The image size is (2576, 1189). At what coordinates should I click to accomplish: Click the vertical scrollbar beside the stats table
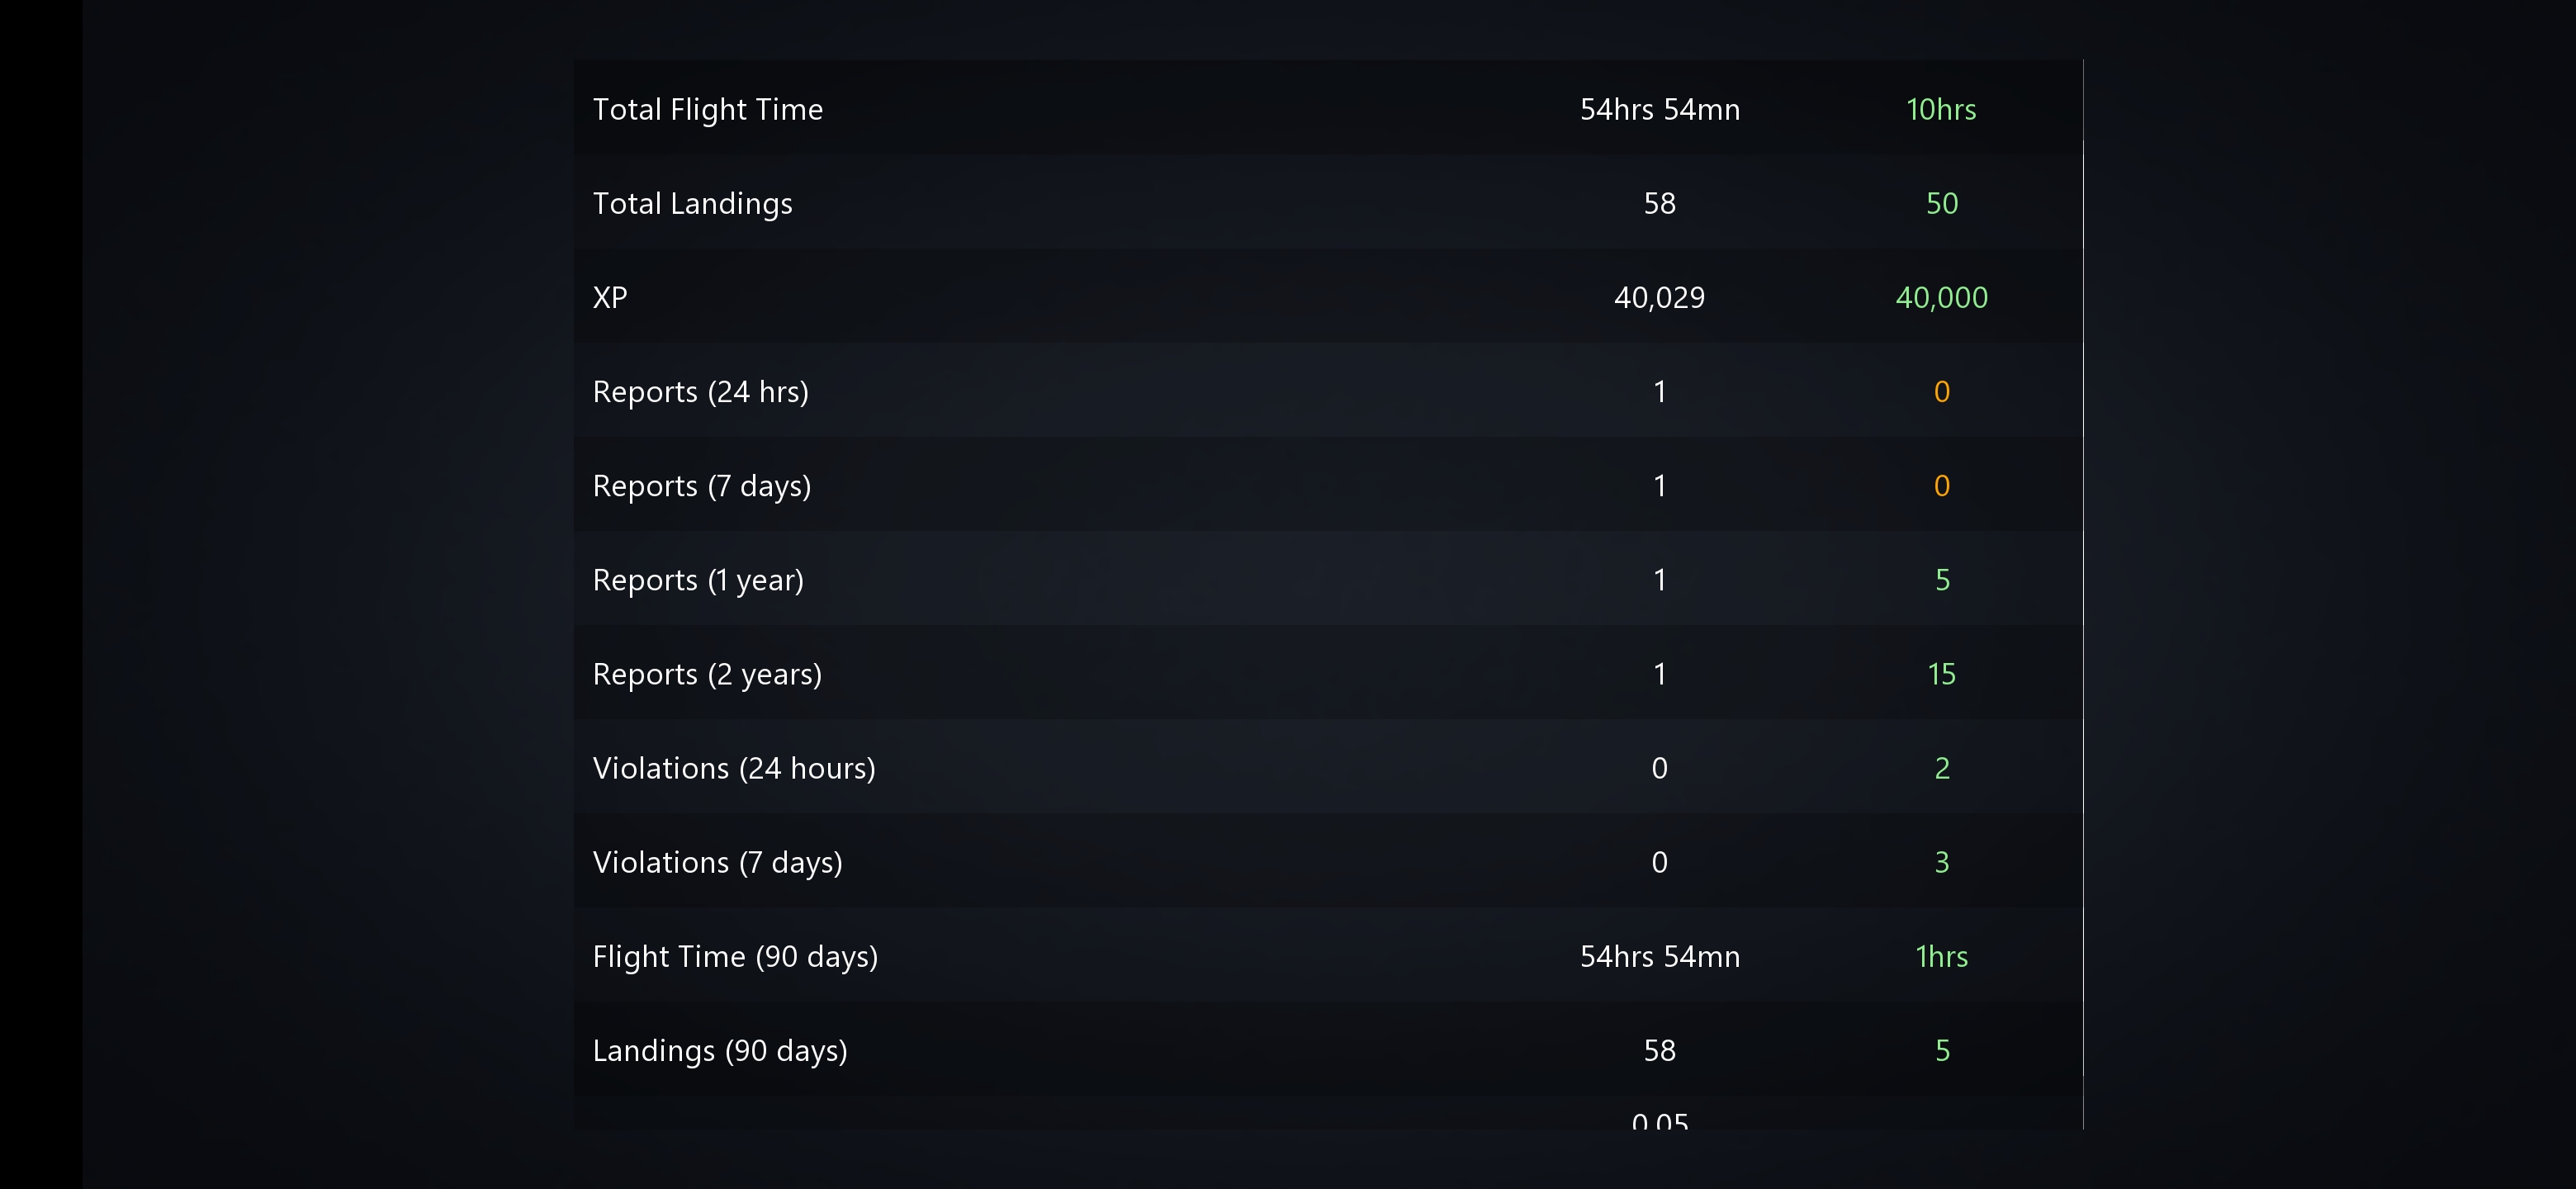point(2083,600)
